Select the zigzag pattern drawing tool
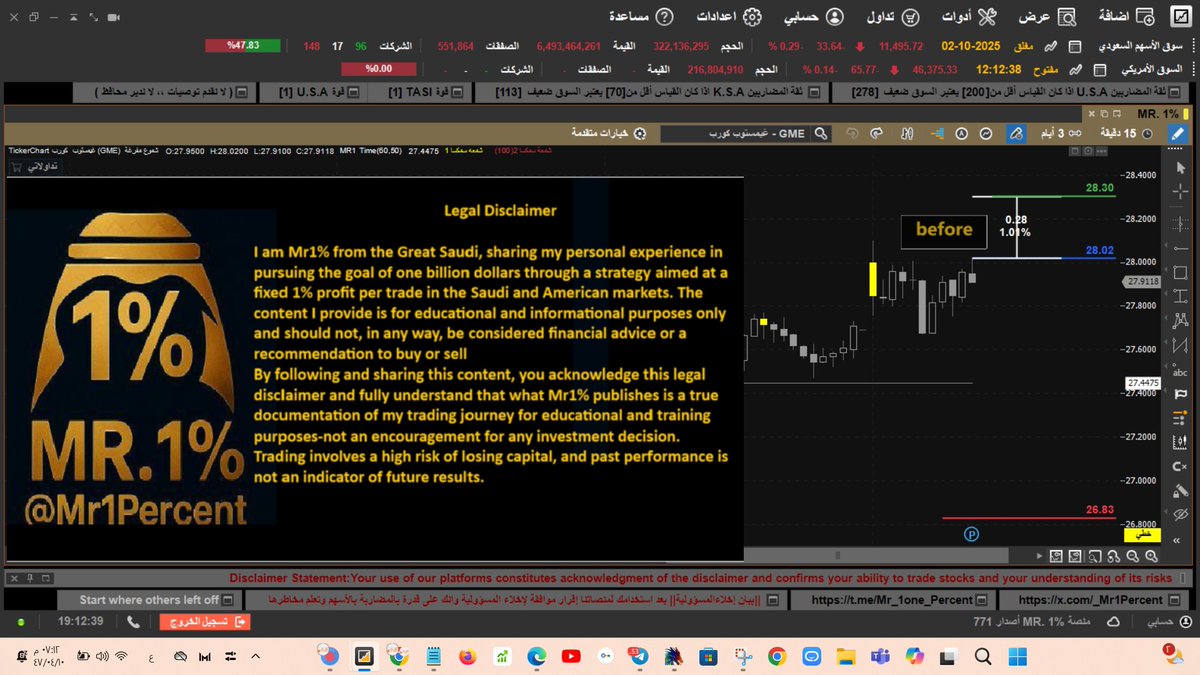This screenshot has height=675, width=1200. 1182,346
